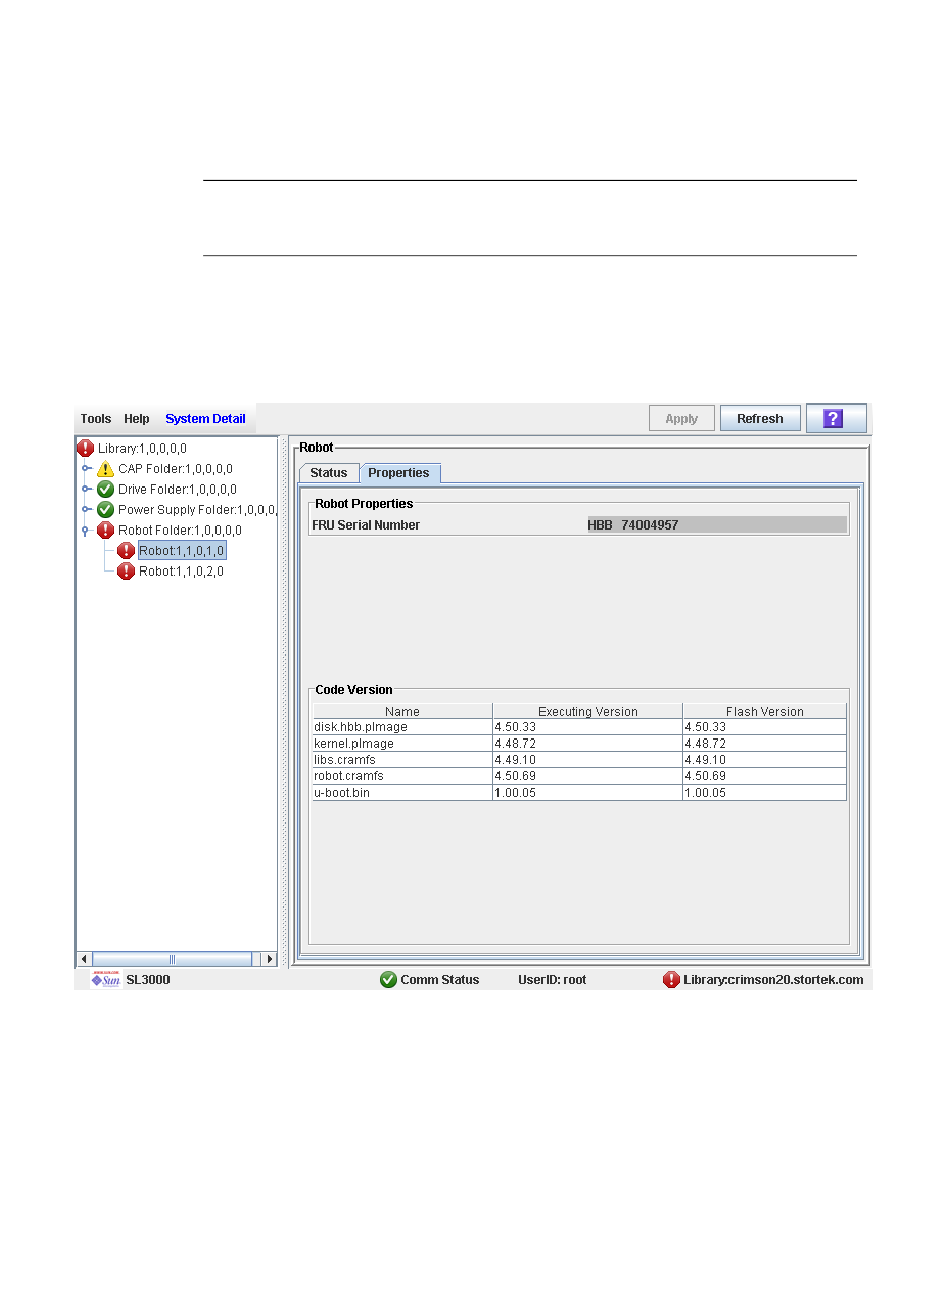This screenshot has height=1299, width=950.
Task: Click the Drive Folder green check icon
Action: click(105, 490)
